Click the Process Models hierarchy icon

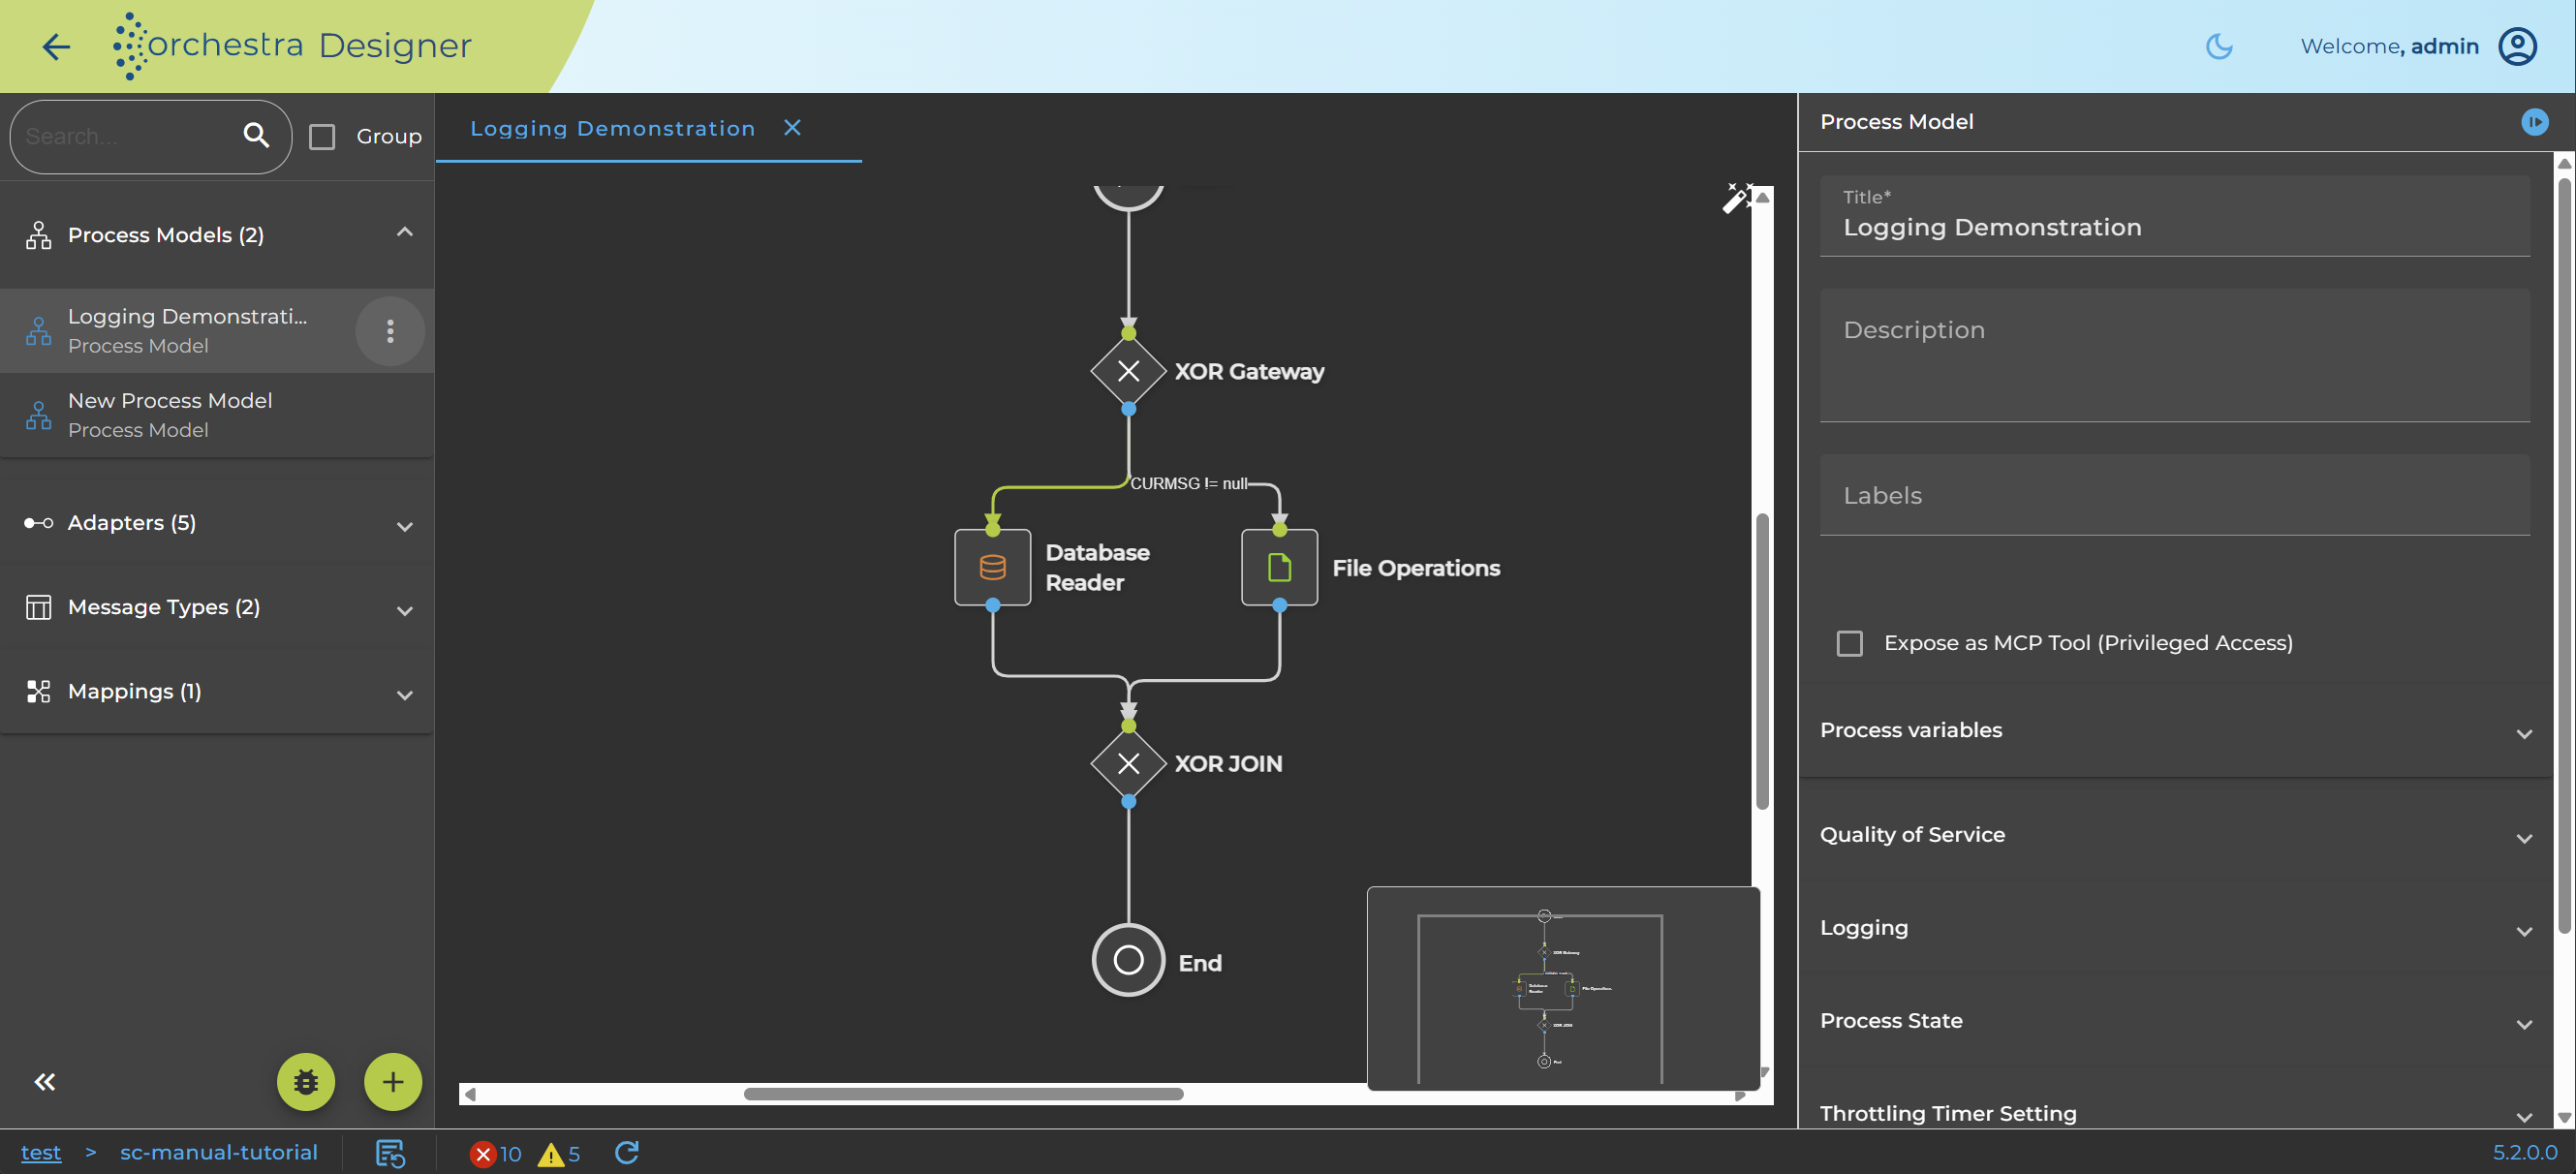38,235
